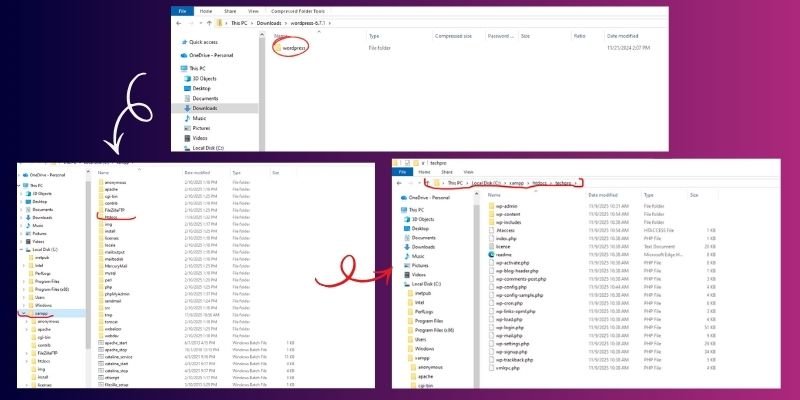Open FileZillaFTP folder in xampp file list

[x=111, y=210]
